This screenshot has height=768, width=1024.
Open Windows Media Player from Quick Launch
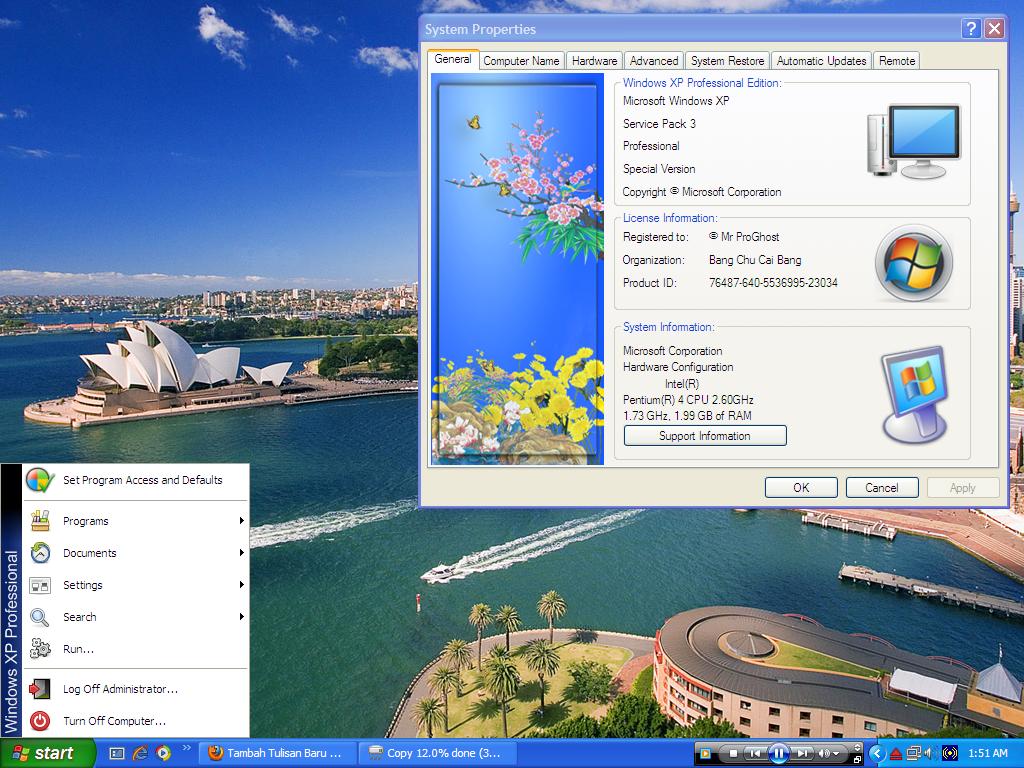pyautogui.click(x=162, y=753)
